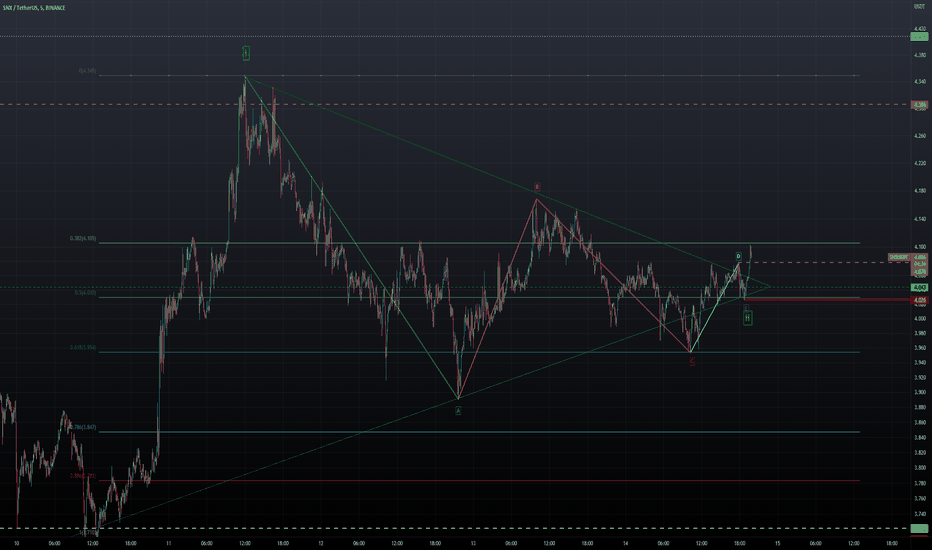Select the Fibonacci 0.618(3.954) level label
The image size is (932, 550).
pyautogui.click(x=83, y=347)
